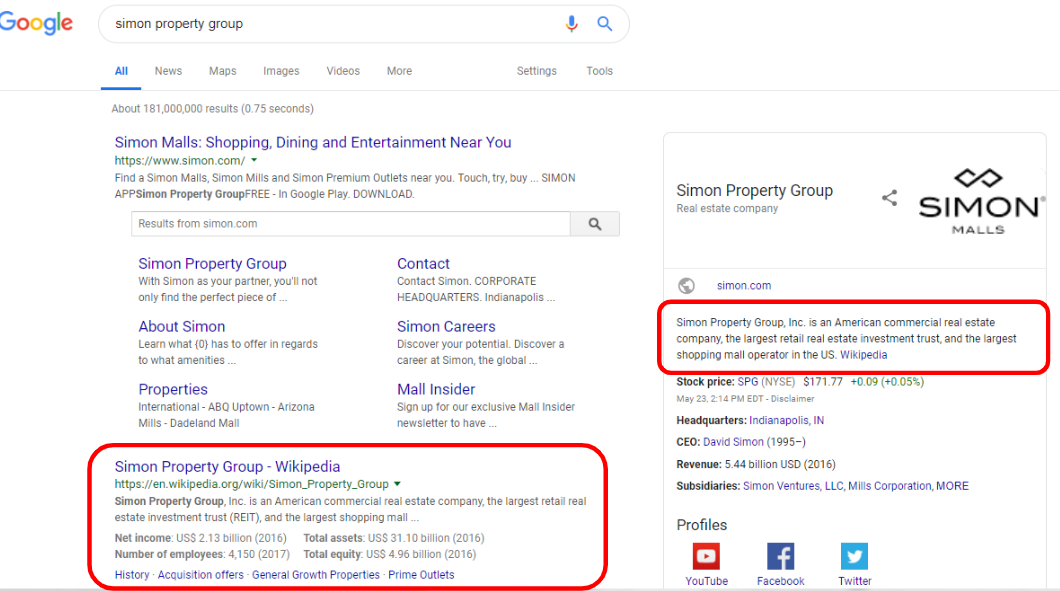Open the About Simon sitelink
Screen dimensions: 1060x591
pyautogui.click(x=182, y=327)
